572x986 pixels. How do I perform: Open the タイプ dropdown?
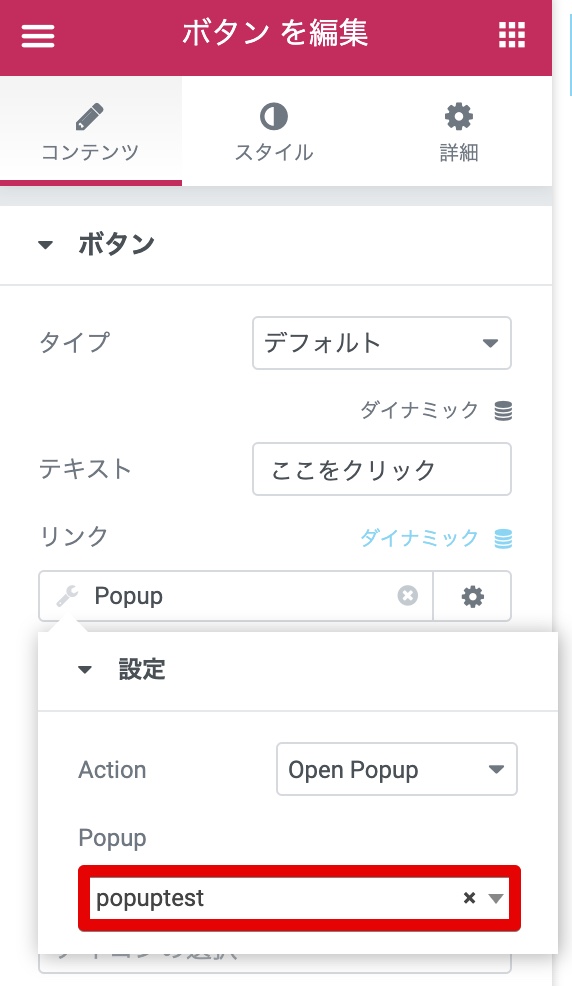click(382, 343)
